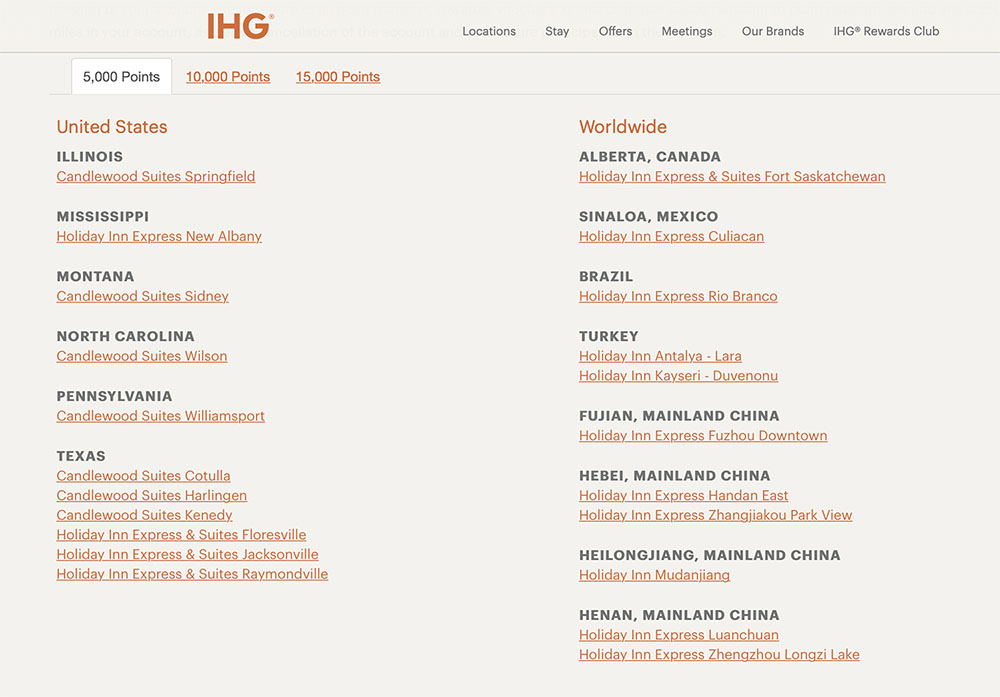
Task: Click the Worldwide heading
Action: (623, 127)
